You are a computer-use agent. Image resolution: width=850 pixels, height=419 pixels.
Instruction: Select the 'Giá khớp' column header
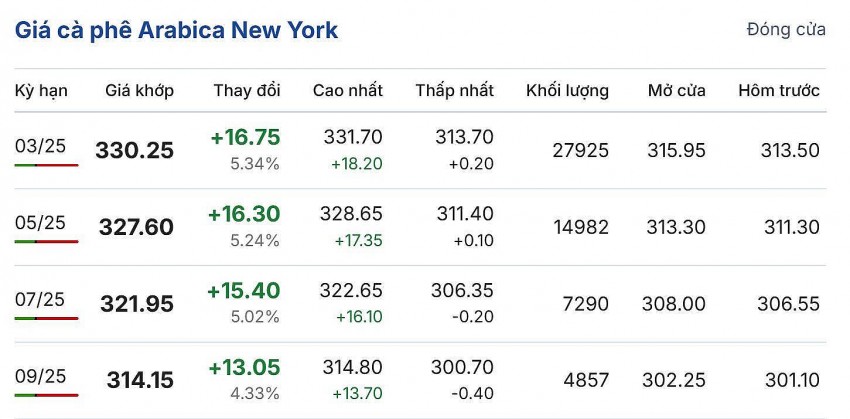point(139,91)
